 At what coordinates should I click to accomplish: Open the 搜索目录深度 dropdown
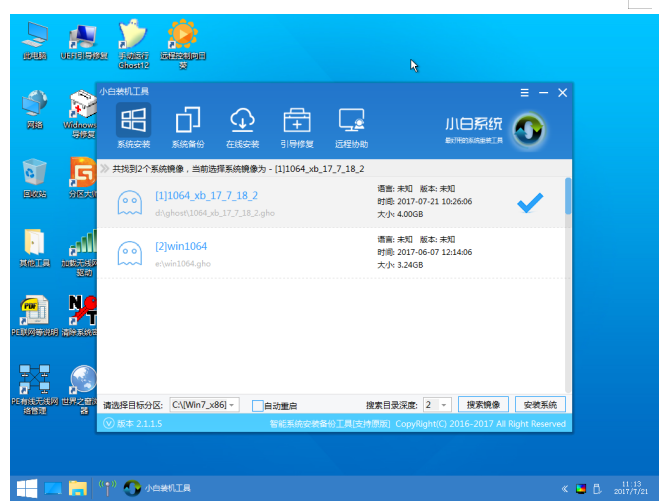437,405
